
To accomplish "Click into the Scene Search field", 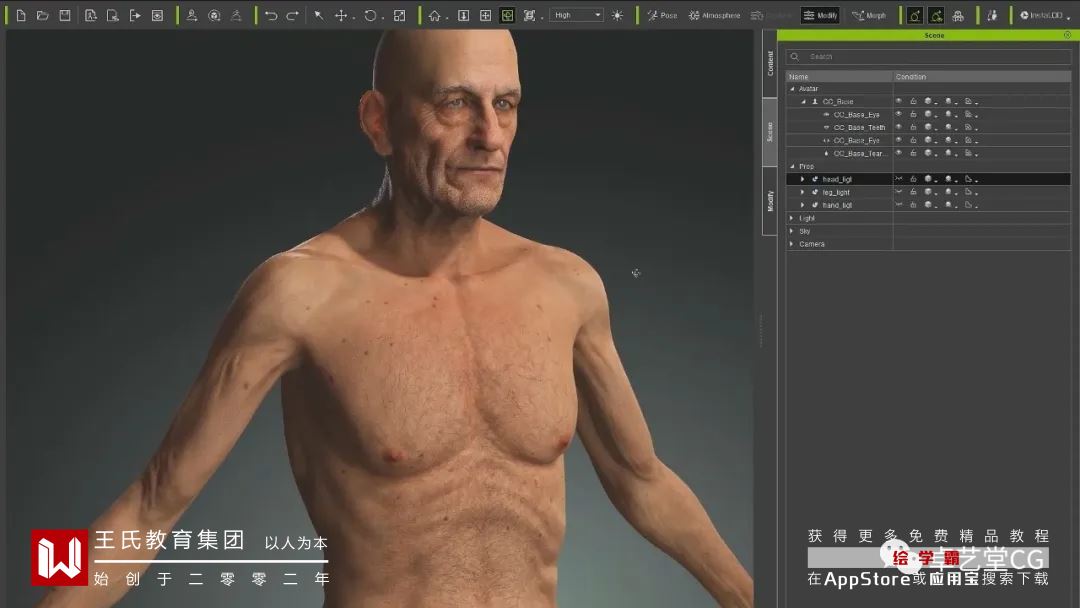I will click(928, 56).
